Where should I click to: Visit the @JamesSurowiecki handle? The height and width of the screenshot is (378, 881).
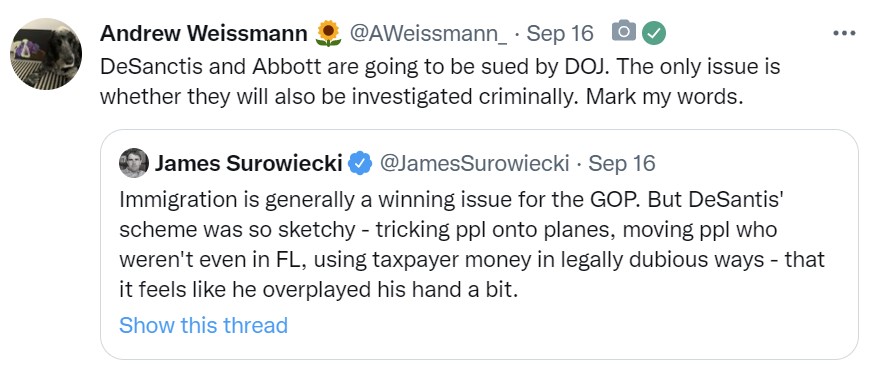[x=474, y=163]
